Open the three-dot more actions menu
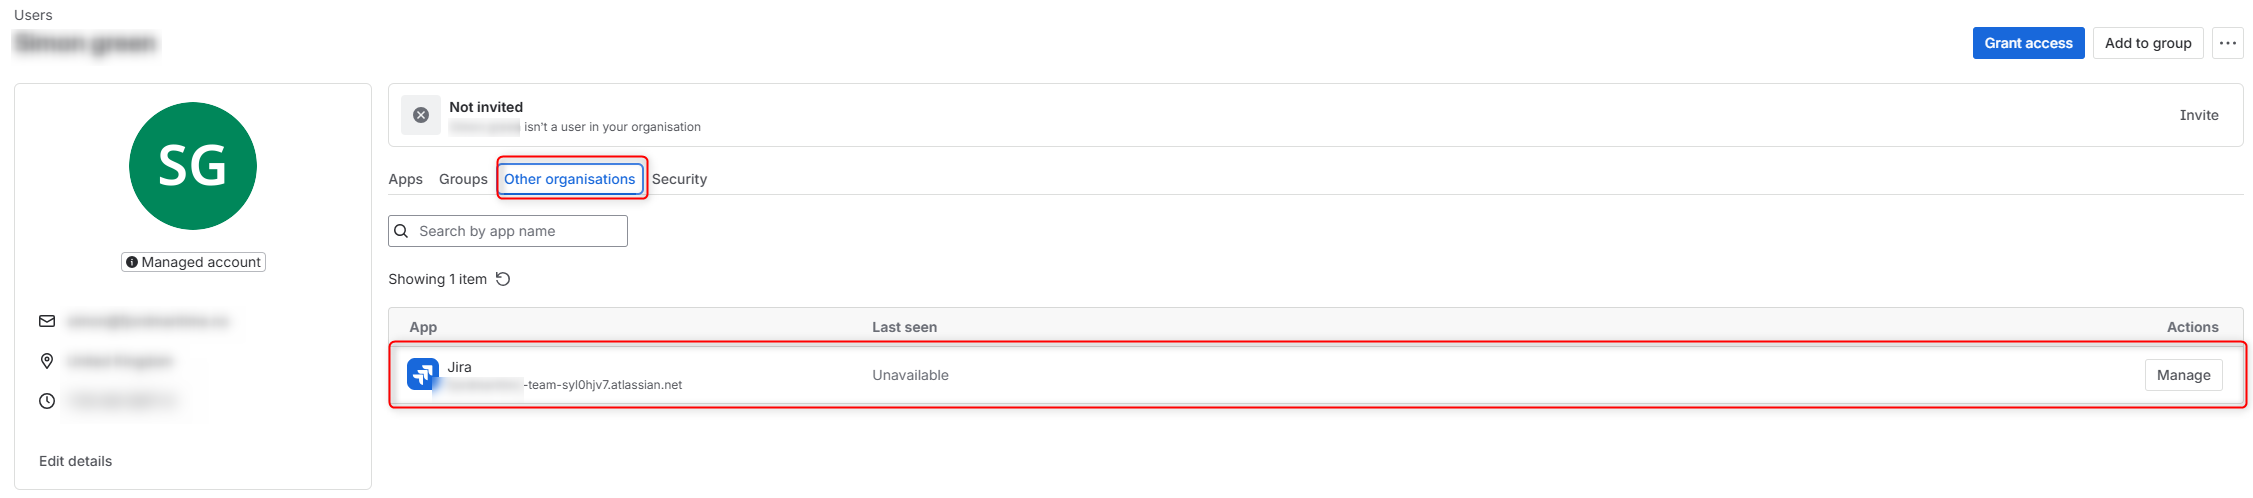The height and width of the screenshot is (498, 2253). (x=2228, y=43)
